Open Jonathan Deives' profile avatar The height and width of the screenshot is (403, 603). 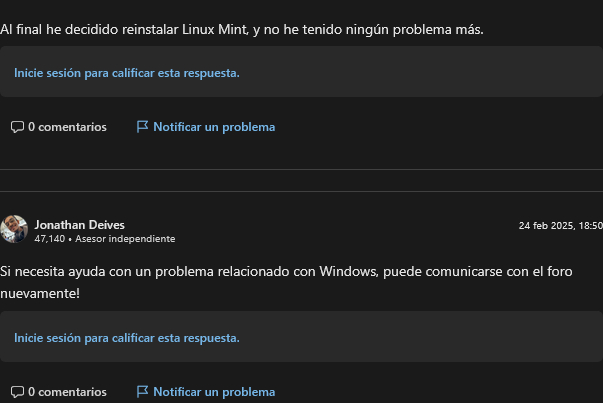pos(14,229)
